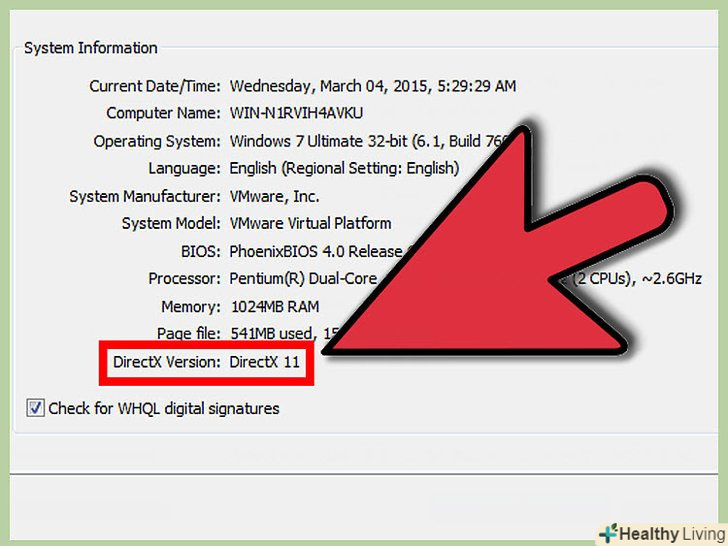This screenshot has width=728, height=546.
Task: Select the 'Page file:' label
Action: (188, 333)
